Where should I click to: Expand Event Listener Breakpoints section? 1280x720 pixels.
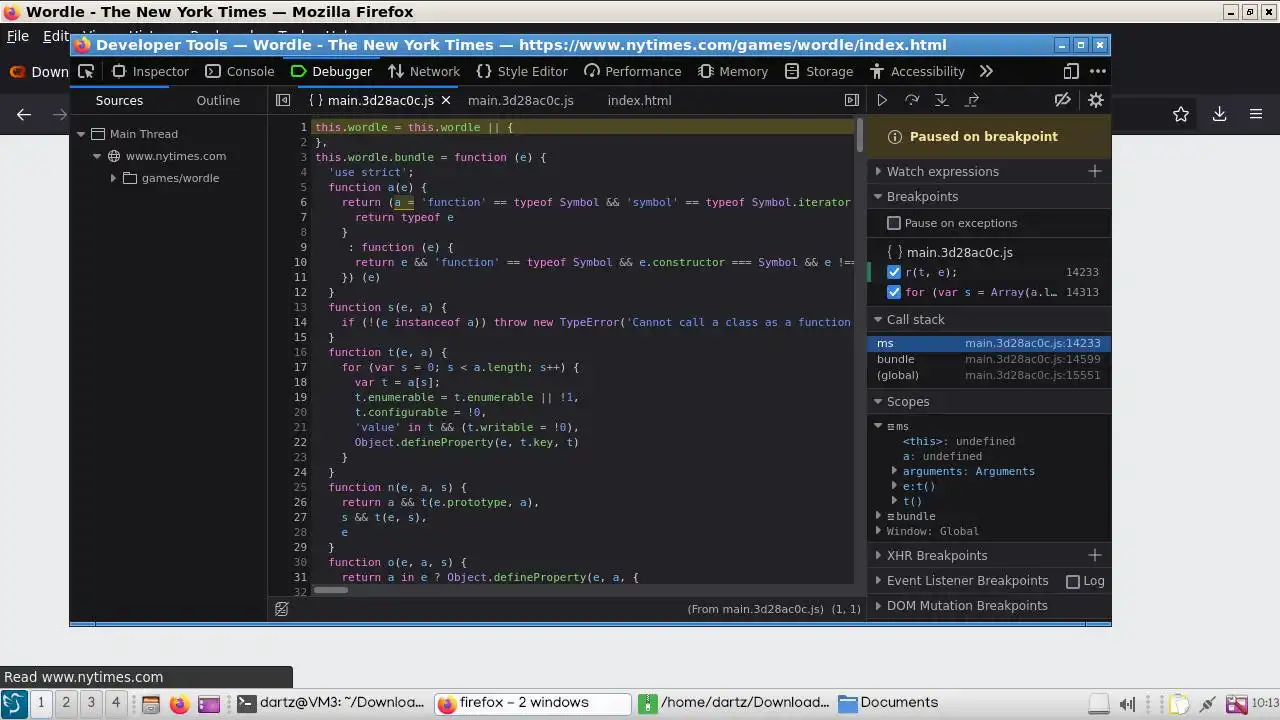[967, 580]
